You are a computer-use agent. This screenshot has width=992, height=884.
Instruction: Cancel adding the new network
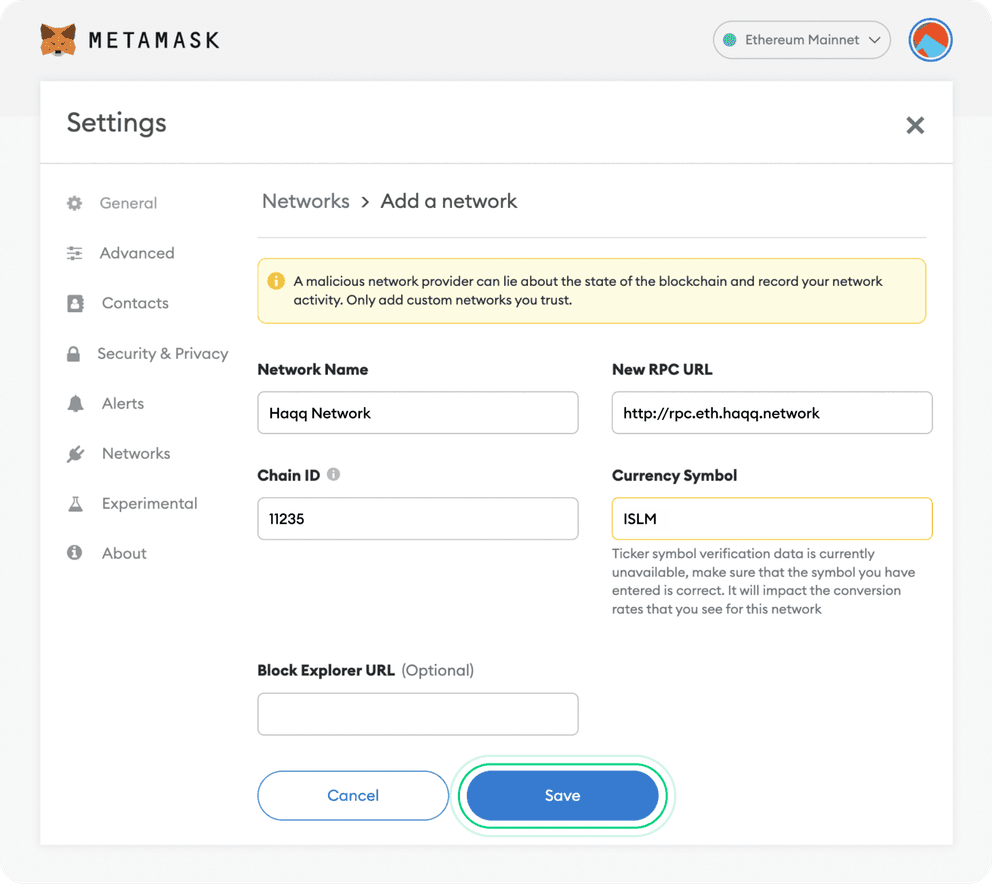click(x=352, y=795)
